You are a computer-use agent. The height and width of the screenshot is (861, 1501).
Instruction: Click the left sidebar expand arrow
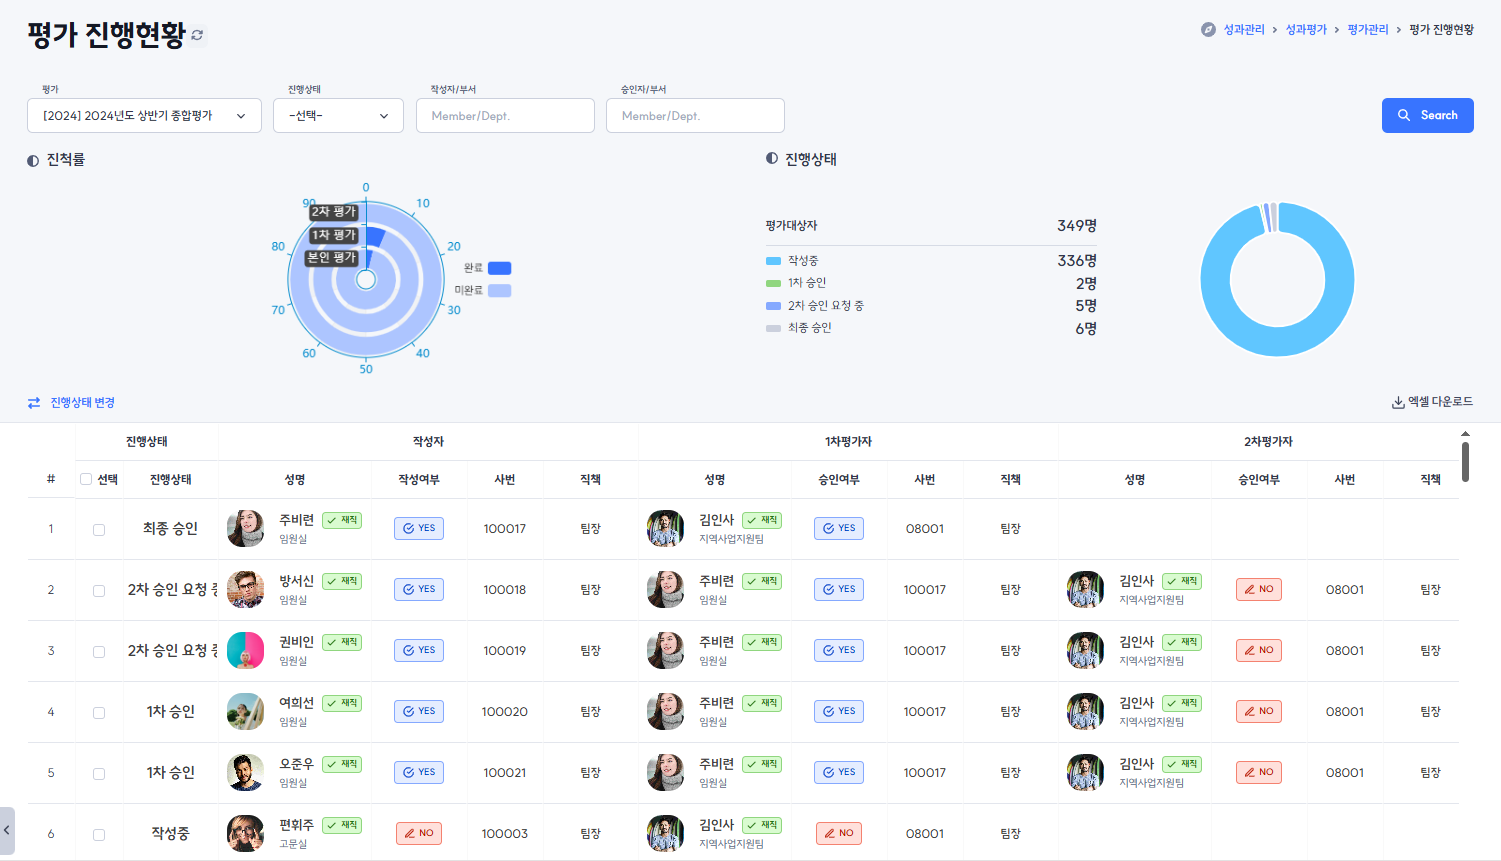[x=7, y=830]
